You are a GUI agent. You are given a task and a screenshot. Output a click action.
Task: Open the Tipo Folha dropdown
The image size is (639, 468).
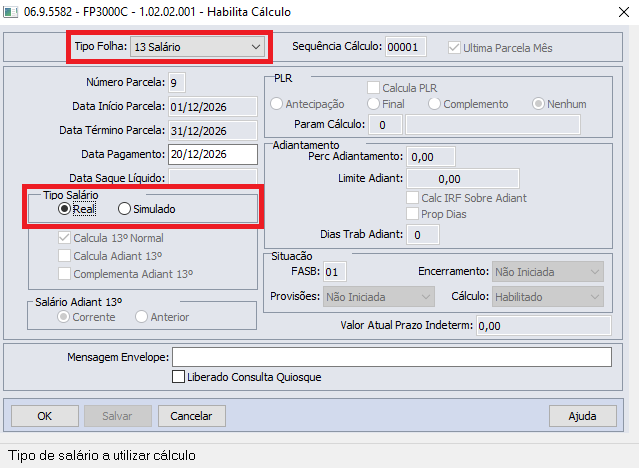point(198,47)
